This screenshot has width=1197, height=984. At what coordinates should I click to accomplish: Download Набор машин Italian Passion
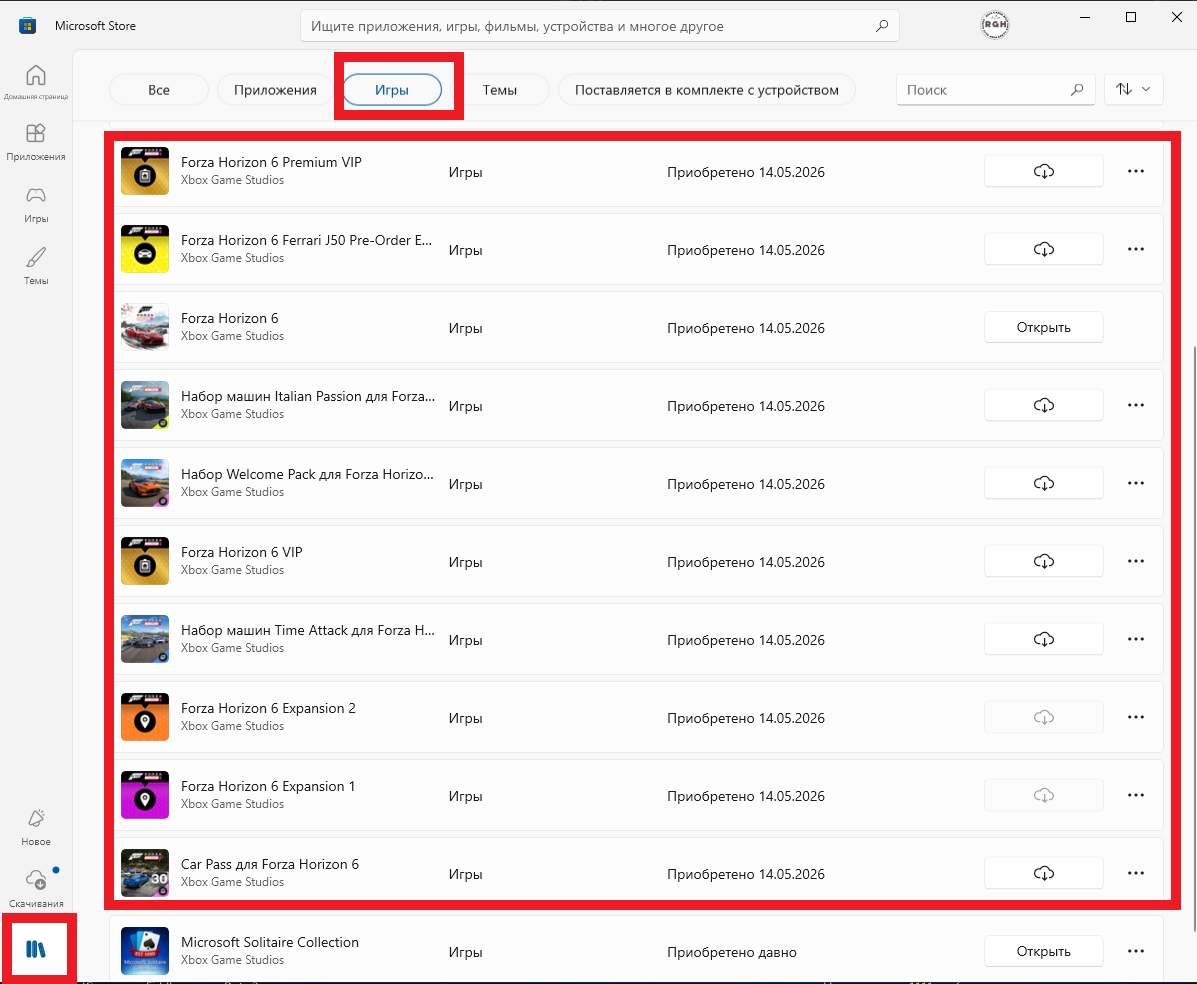[x=1044, y=405]
